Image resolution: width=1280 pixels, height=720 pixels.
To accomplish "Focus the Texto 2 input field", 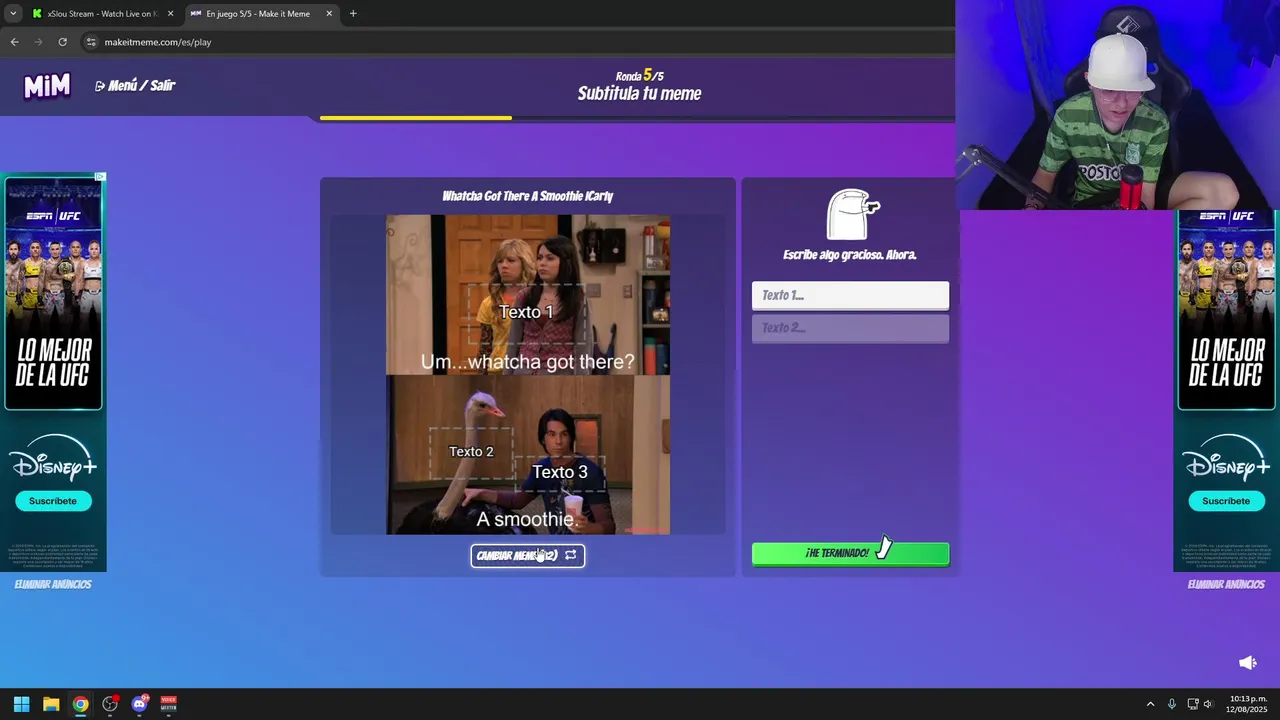I will click(850, 328).
